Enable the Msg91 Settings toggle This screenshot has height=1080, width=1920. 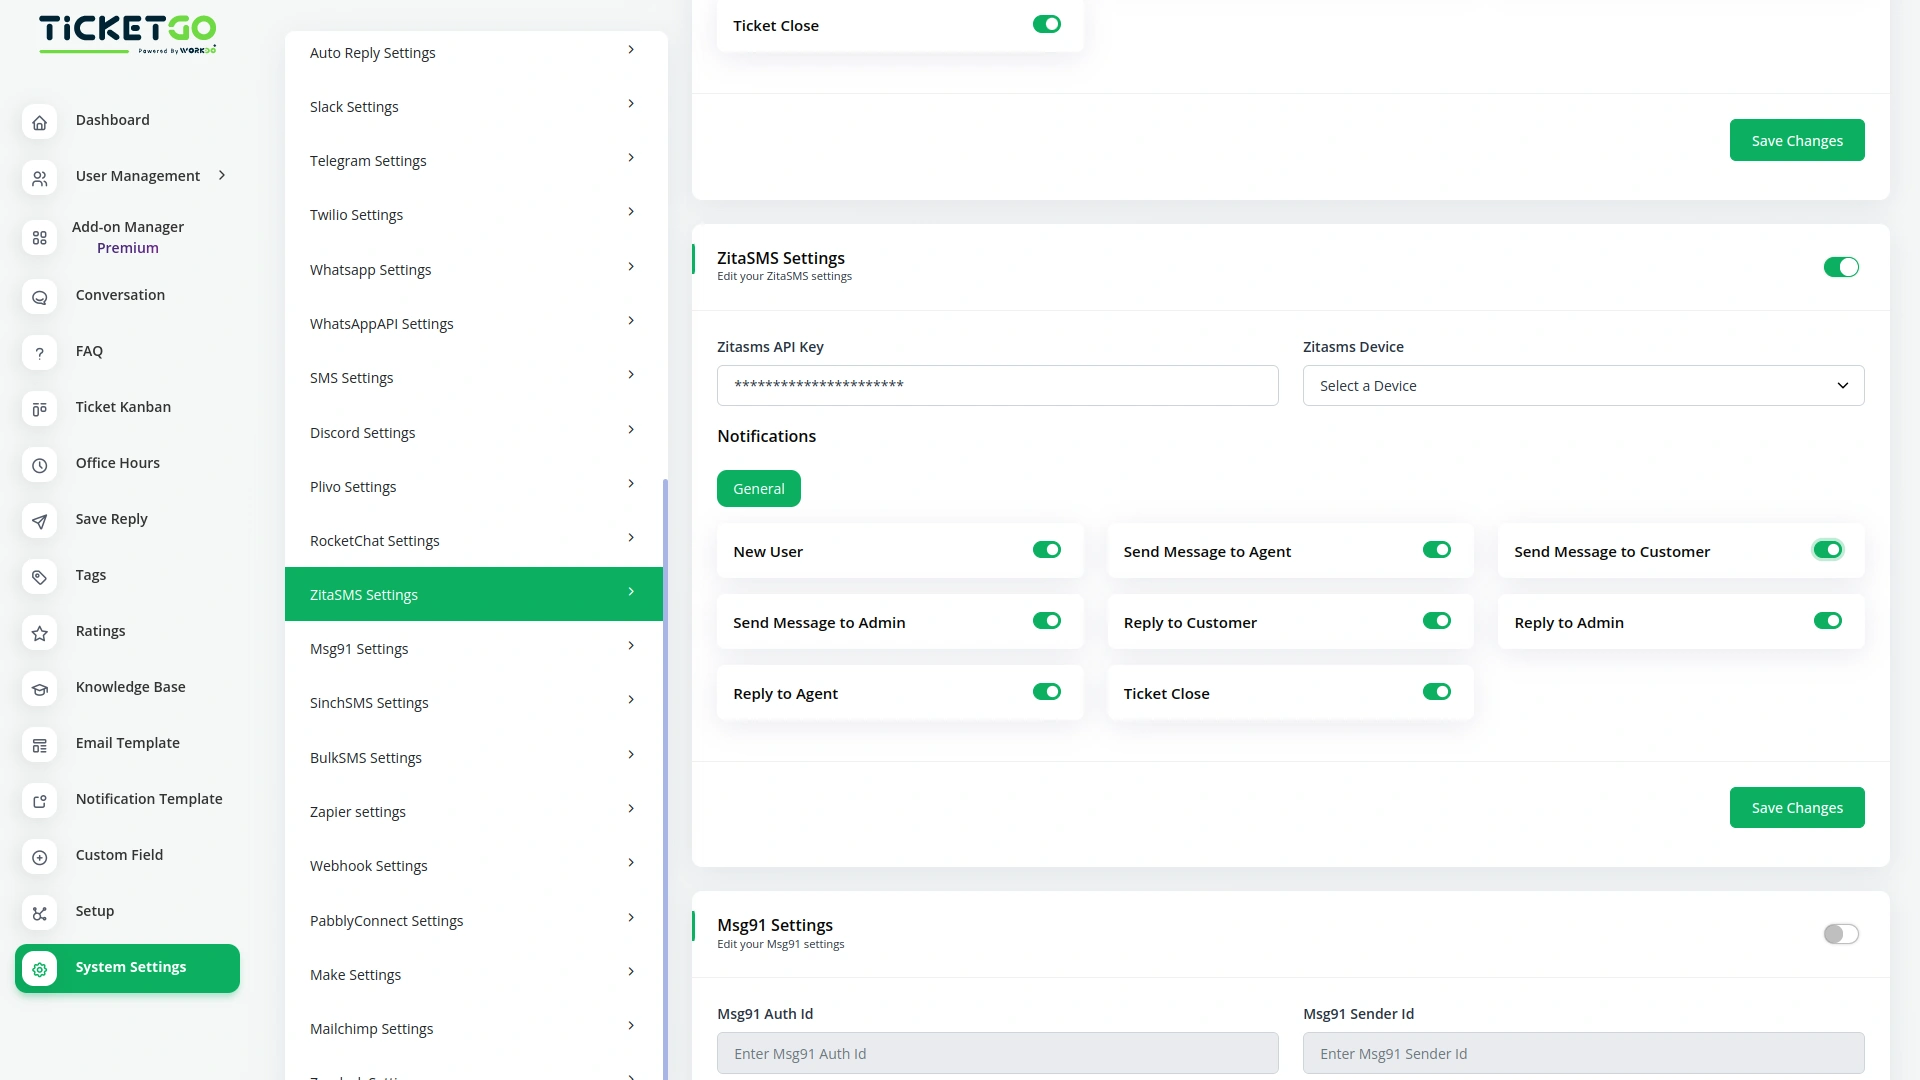1840,933
